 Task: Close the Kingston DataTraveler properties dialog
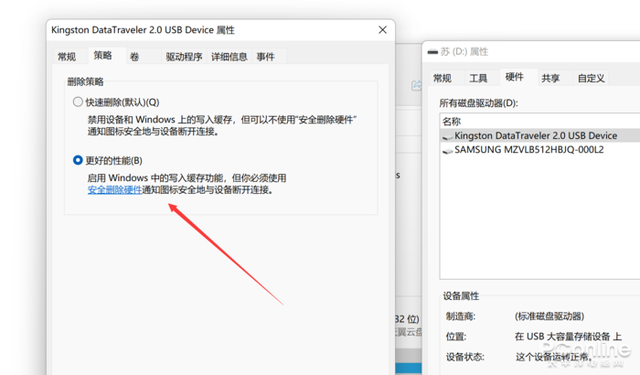pyautogui.click(x=382, y=30)
